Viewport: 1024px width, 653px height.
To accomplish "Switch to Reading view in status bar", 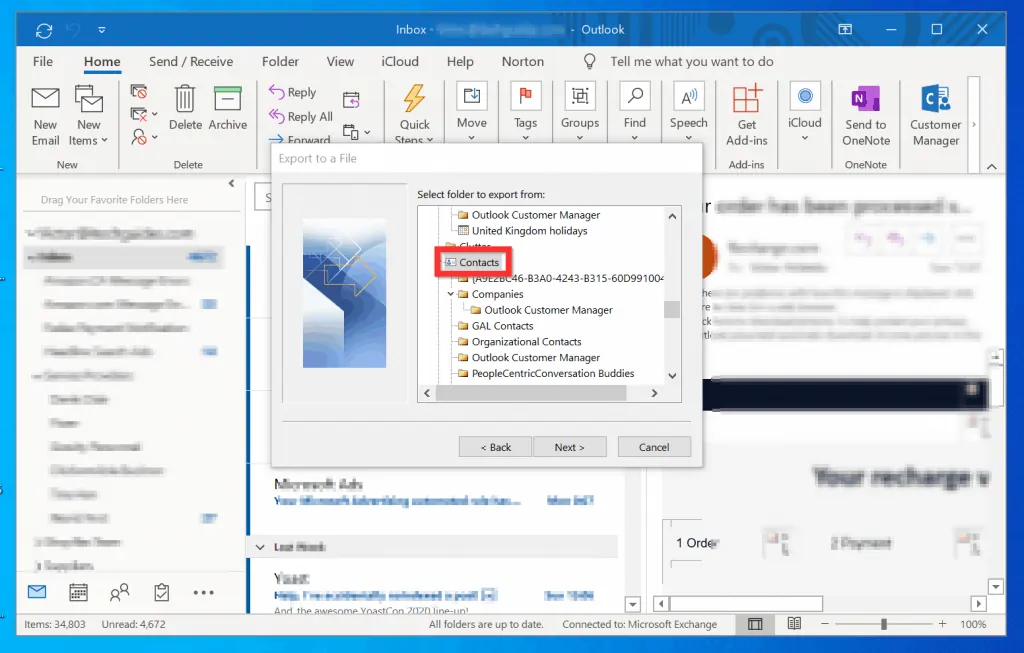I will point(794,624).
